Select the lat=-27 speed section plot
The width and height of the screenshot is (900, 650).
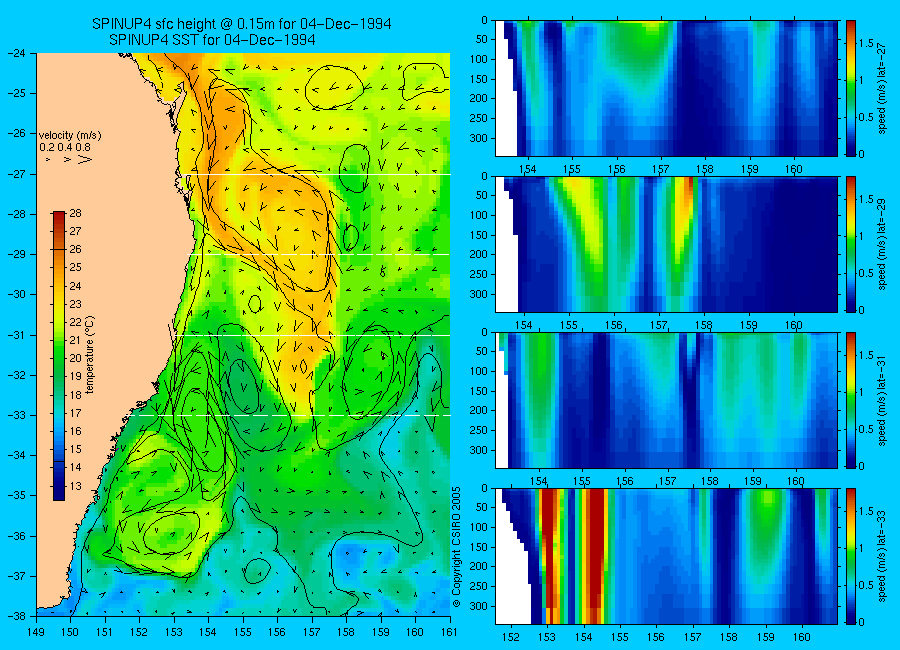pos(666,88)
